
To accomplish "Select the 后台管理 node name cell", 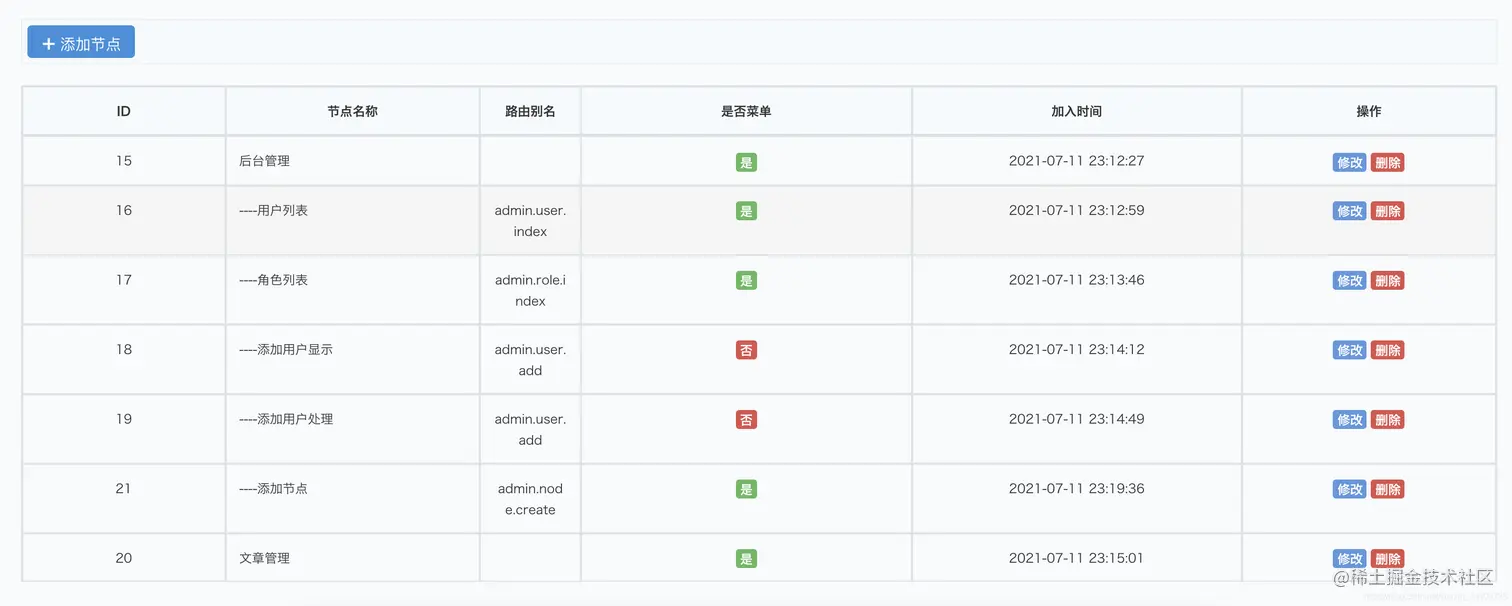I will point(352,160).
